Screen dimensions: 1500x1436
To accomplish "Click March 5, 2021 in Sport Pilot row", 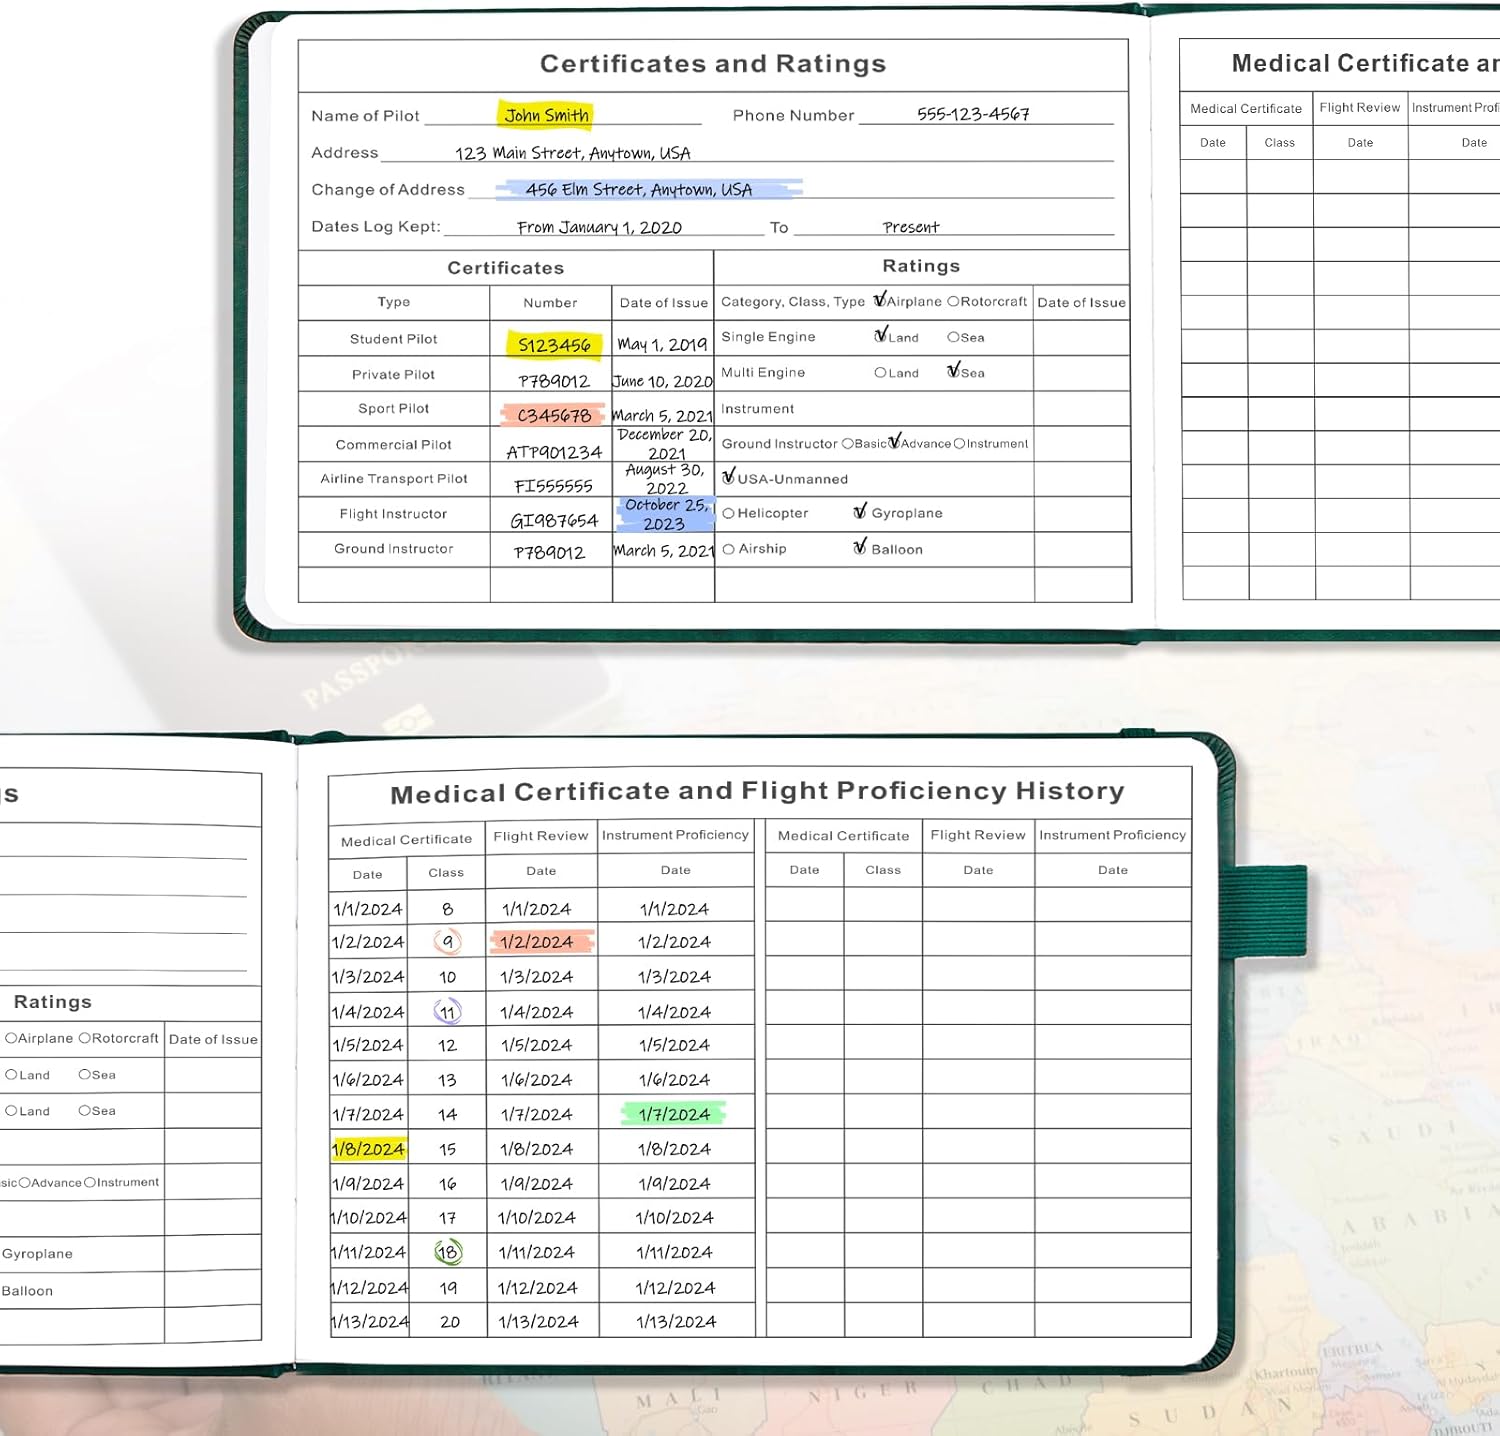I will point(663,415).
